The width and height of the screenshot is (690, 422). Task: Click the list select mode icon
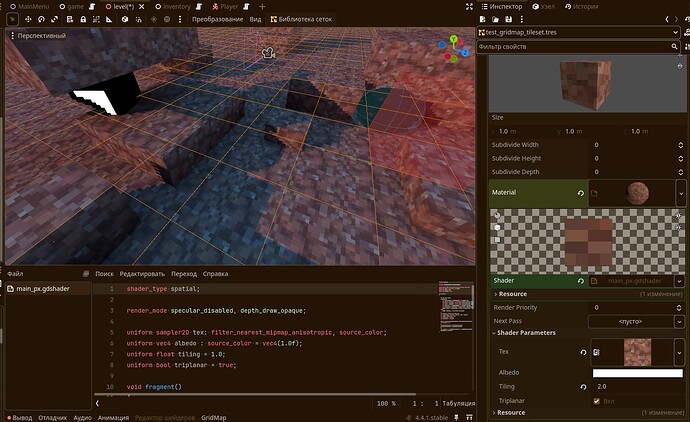pos(70,19)
